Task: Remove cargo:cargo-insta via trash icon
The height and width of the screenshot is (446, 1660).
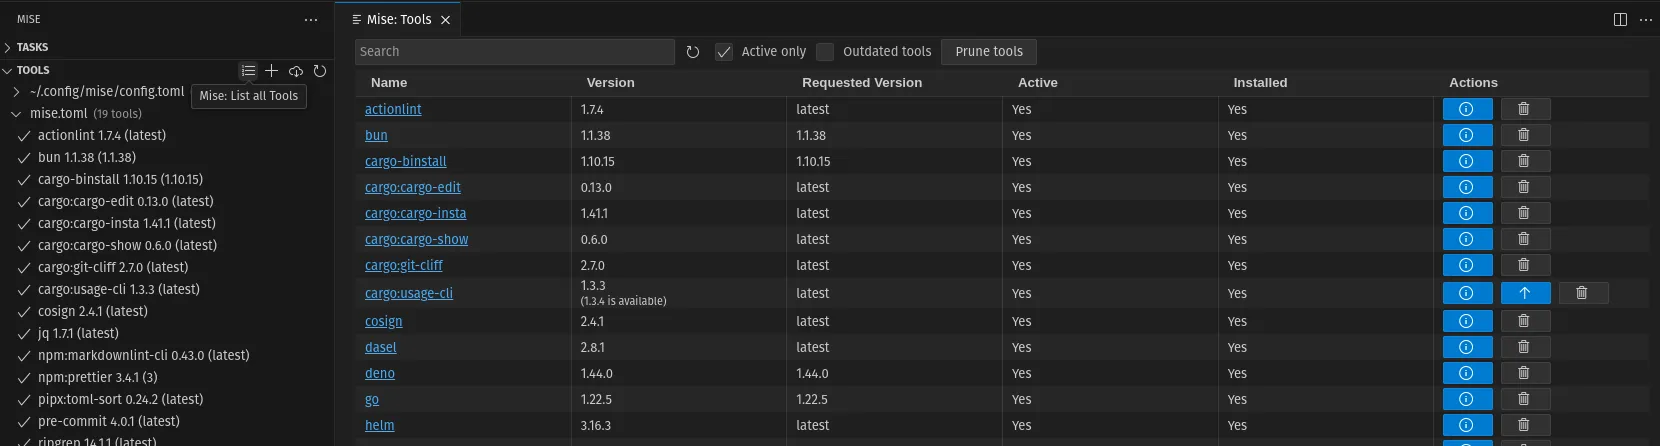Action: 1525,213
